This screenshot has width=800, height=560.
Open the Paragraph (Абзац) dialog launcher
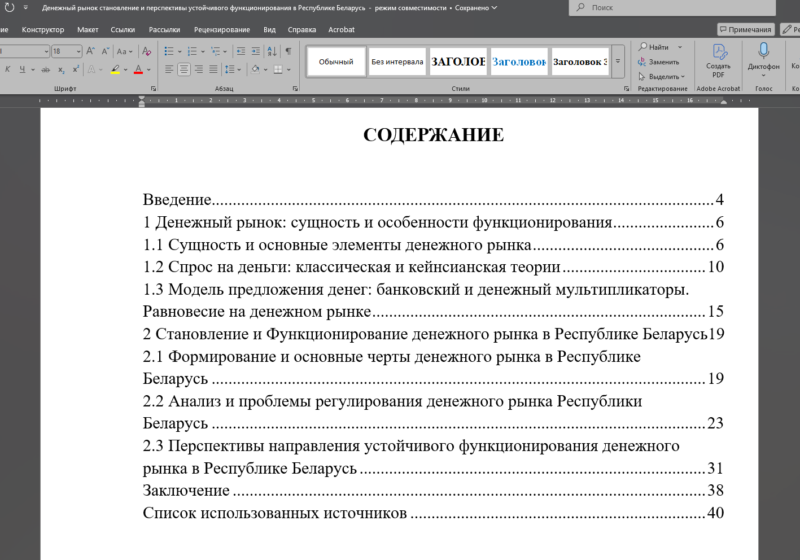tap(295, 89)
